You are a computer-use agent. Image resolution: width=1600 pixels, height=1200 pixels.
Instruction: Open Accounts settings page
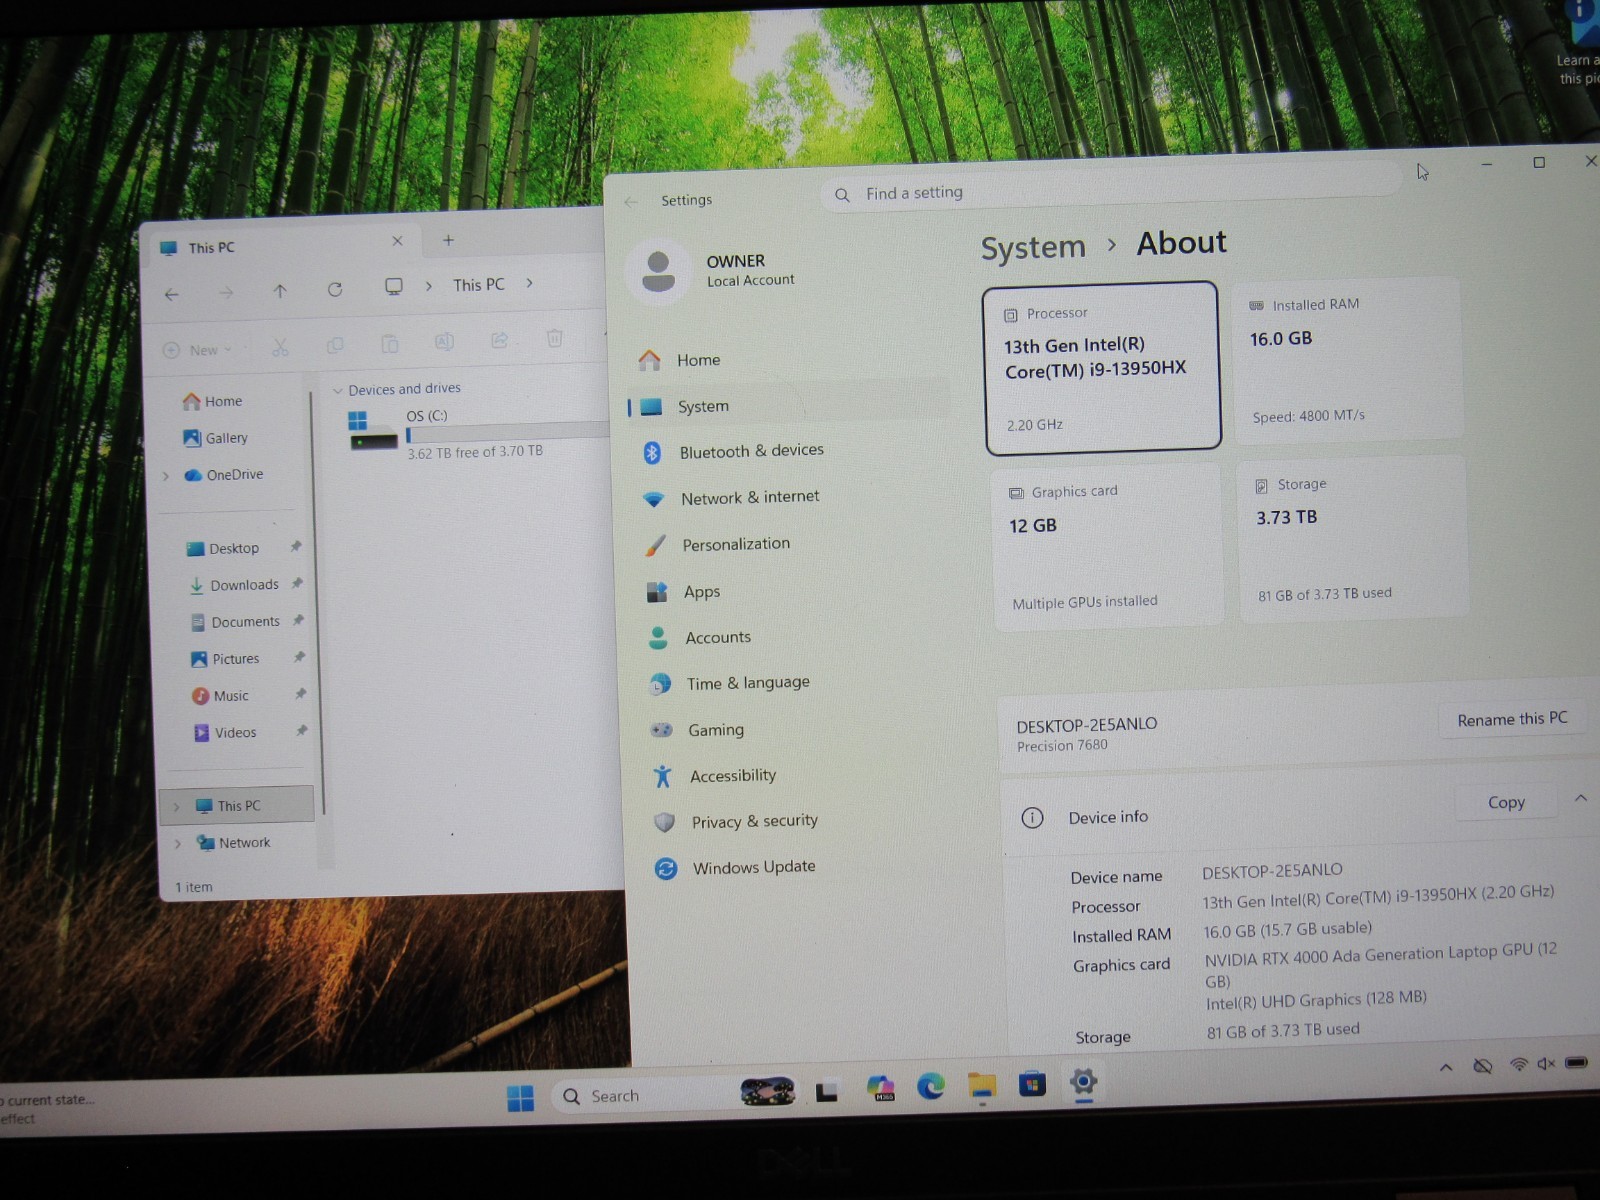[717, 637]
